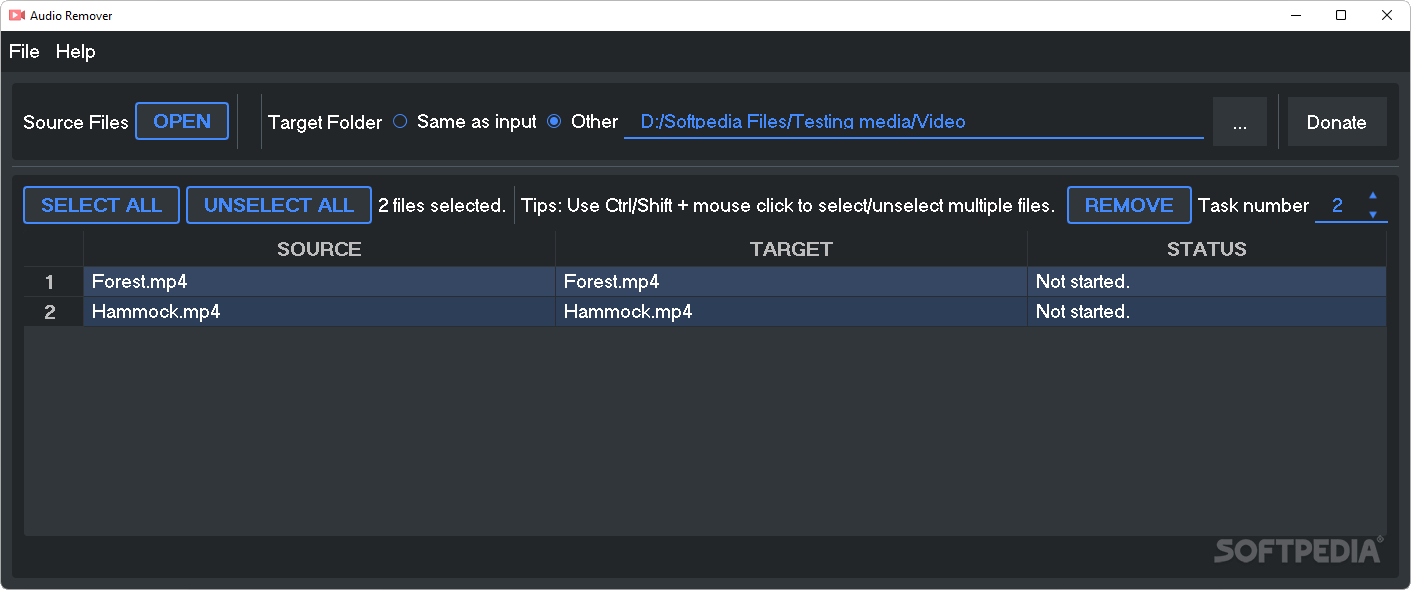
Task: Select the Other target folder option
Action: 554,121
